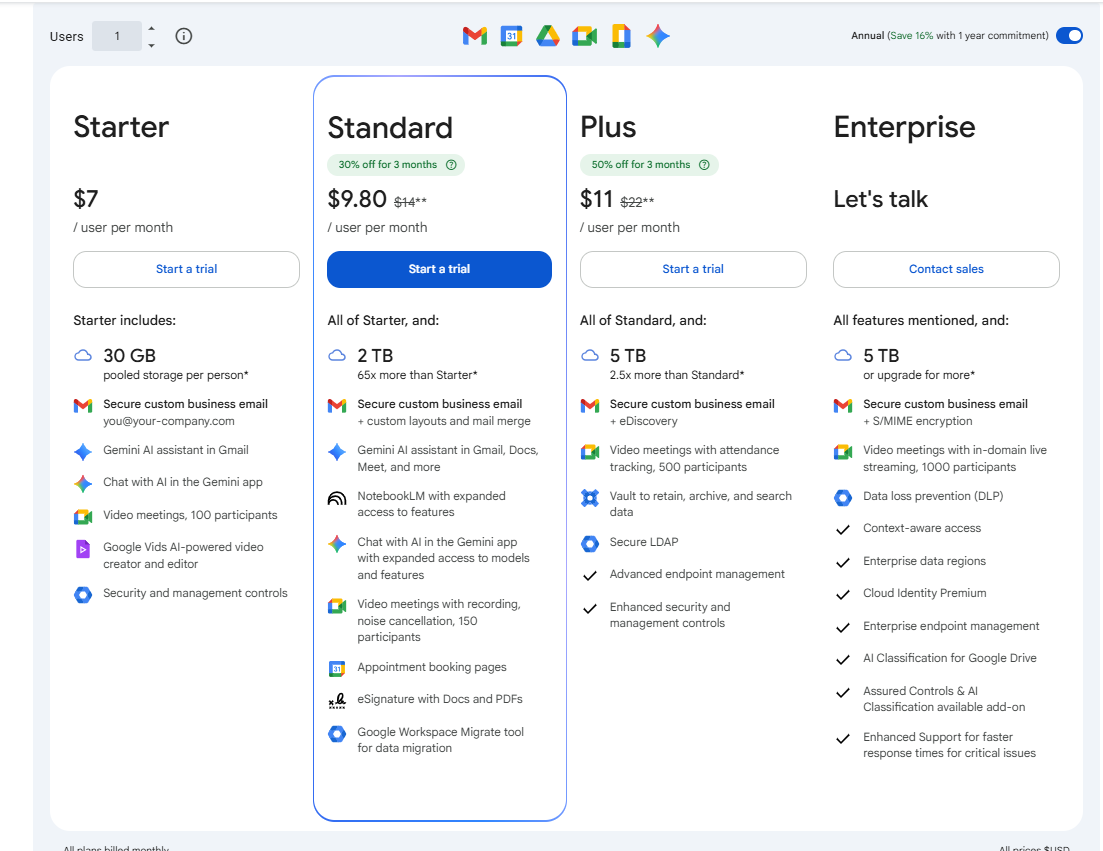Click Contact sales for Enterprise plan
Viewport: 1103px width, 851px height.
946,269
